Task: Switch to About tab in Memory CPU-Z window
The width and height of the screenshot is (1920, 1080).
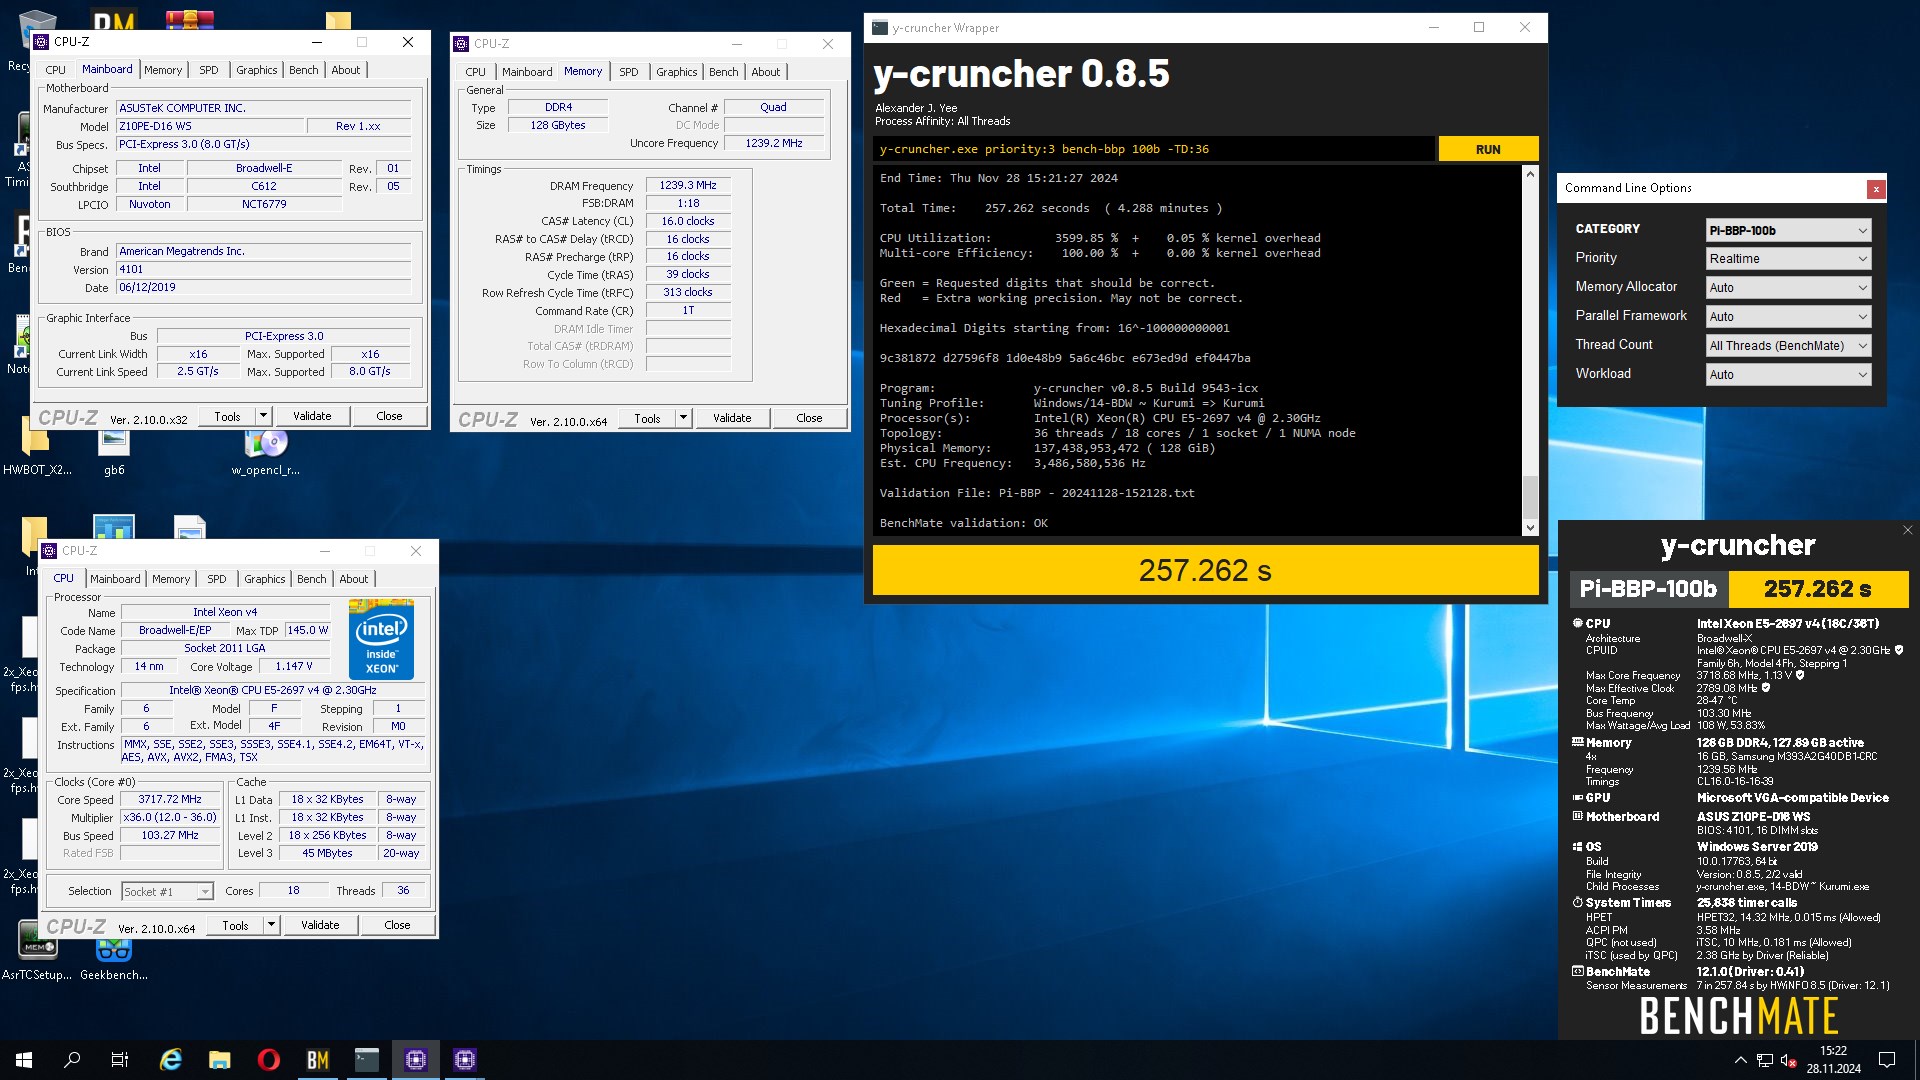Action: pyautogui.click(x=766, y=72)
